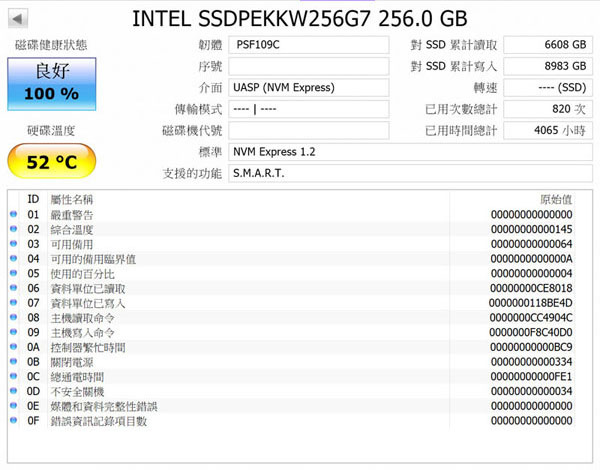Image resolution: width=600 pixels, height=470 pixels.
Task: Click the status dot for 05 使用的百分比
Action: 14,273
